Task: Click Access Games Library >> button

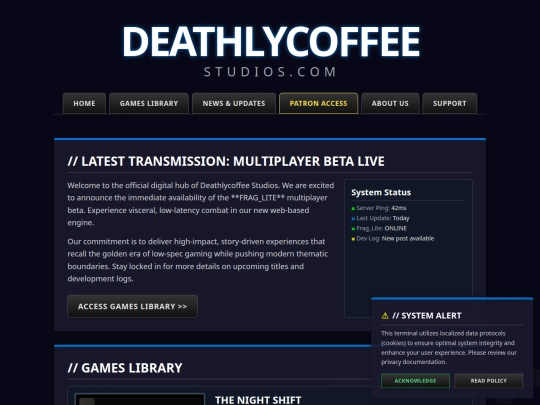Action: [x=133, y=306]
